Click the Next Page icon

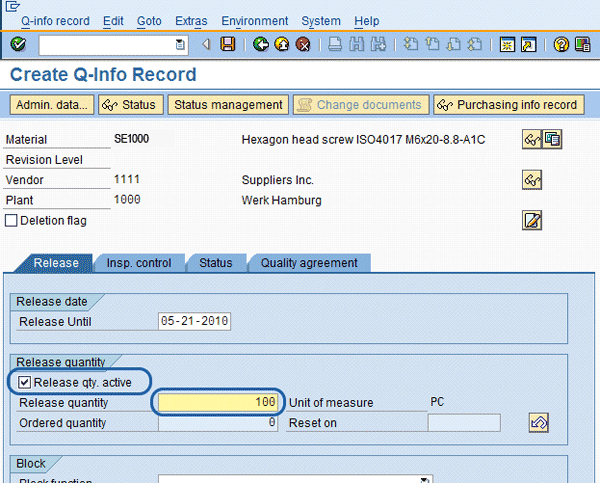[x=453, y=44]
